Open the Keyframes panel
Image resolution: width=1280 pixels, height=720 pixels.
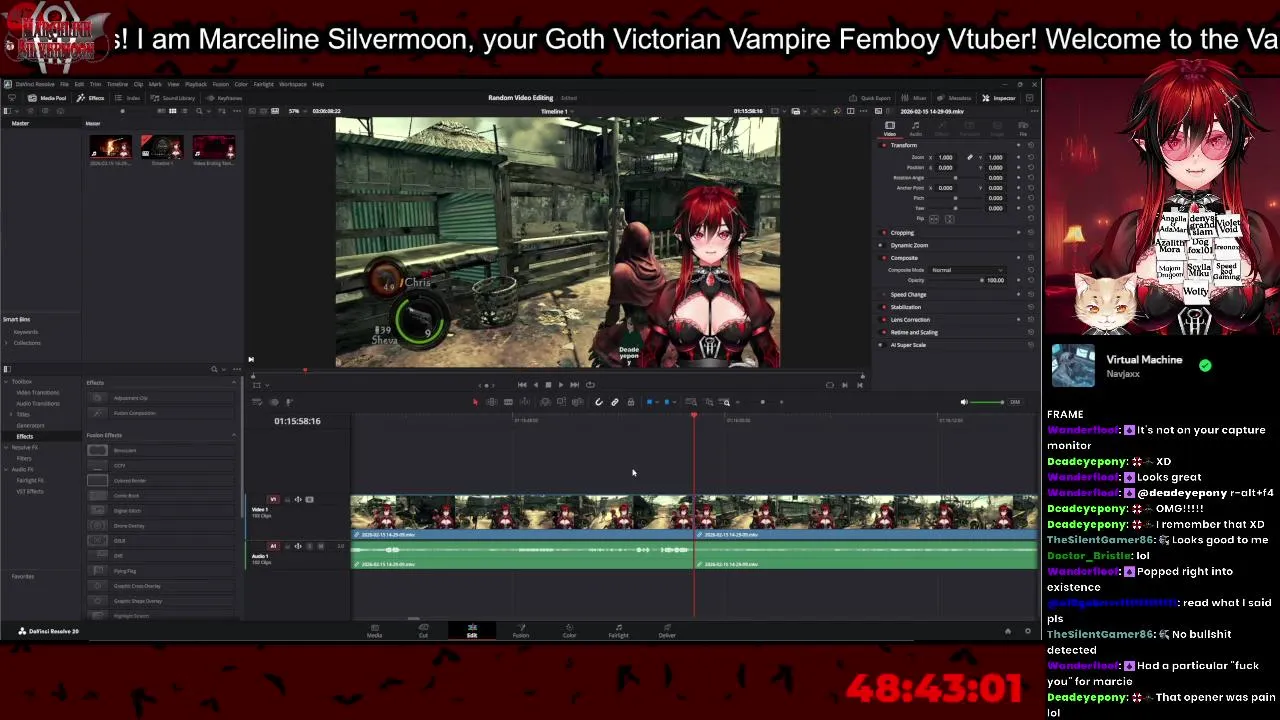pyautogui.click(x=225, y=98)
